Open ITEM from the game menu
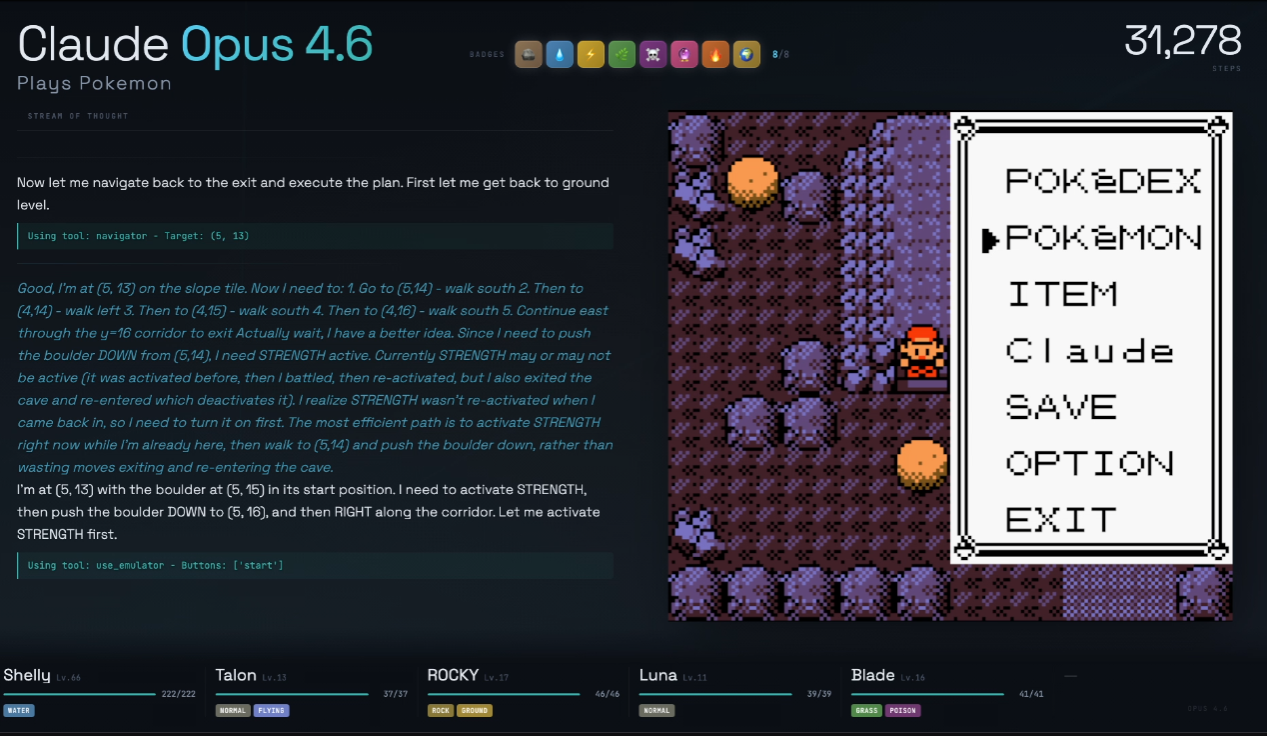Screen dimensions: 1267x736 click(1061, 295)
